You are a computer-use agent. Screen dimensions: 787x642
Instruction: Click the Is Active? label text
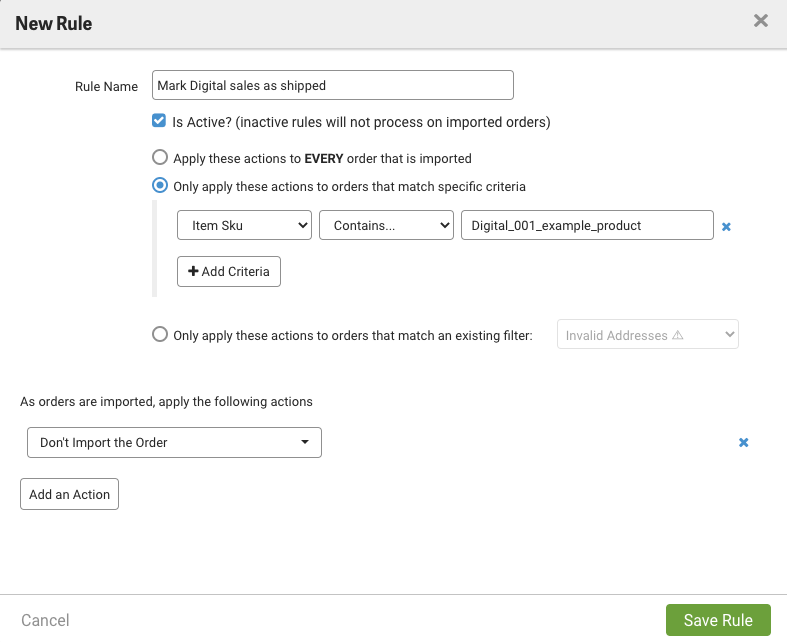361,122
